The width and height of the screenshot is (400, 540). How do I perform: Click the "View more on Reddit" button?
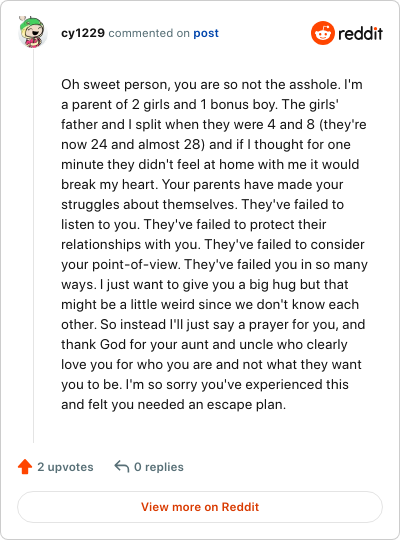coord(200,507)
